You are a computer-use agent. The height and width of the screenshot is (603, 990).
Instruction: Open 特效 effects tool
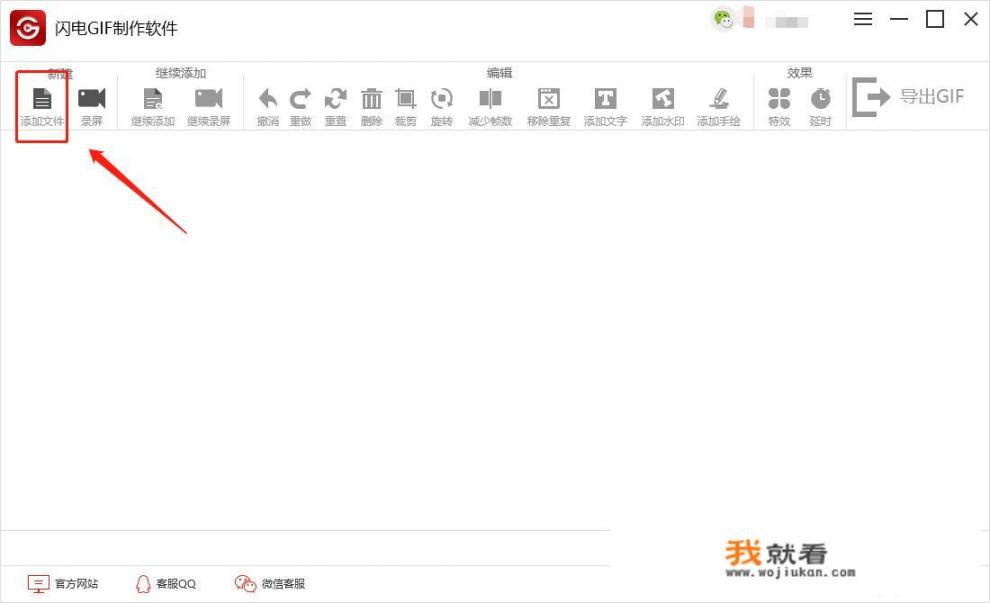(779, 99)
